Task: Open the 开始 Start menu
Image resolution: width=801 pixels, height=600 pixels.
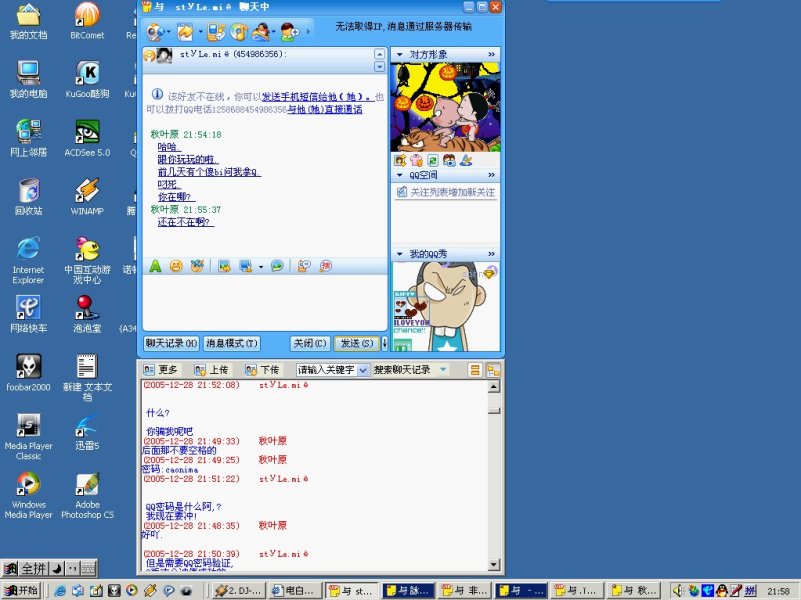Action: point(22,590)
